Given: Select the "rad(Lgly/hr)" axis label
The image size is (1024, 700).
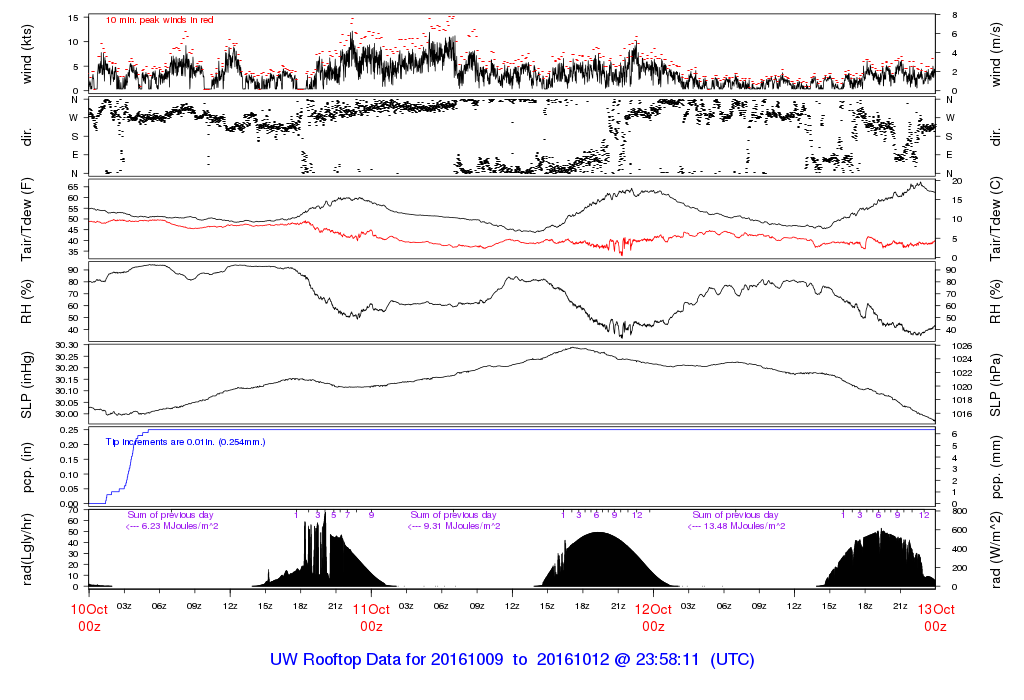Looking at the screenshot, I should (x=28, y=548).
